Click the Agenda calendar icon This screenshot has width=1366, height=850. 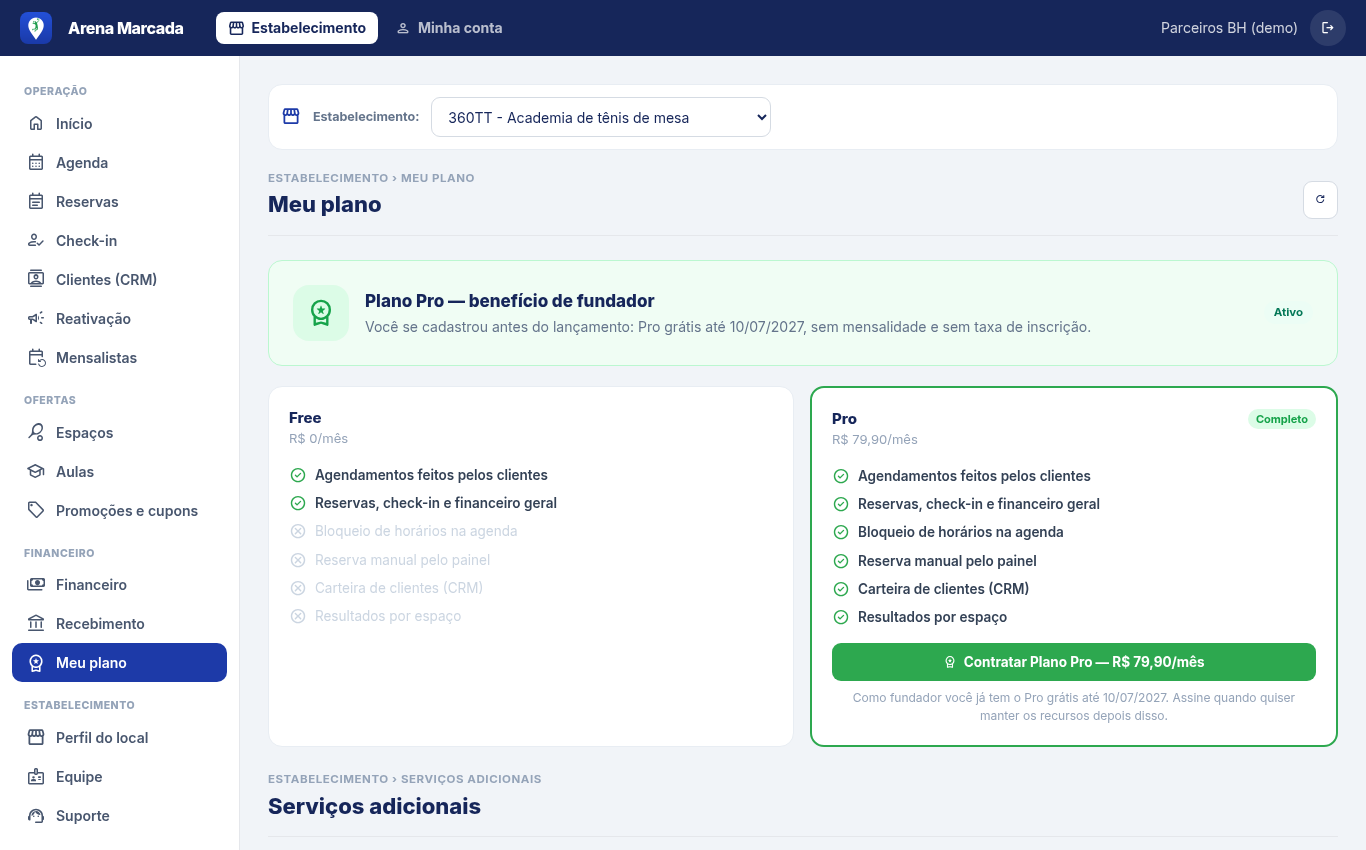coord(36,163)
